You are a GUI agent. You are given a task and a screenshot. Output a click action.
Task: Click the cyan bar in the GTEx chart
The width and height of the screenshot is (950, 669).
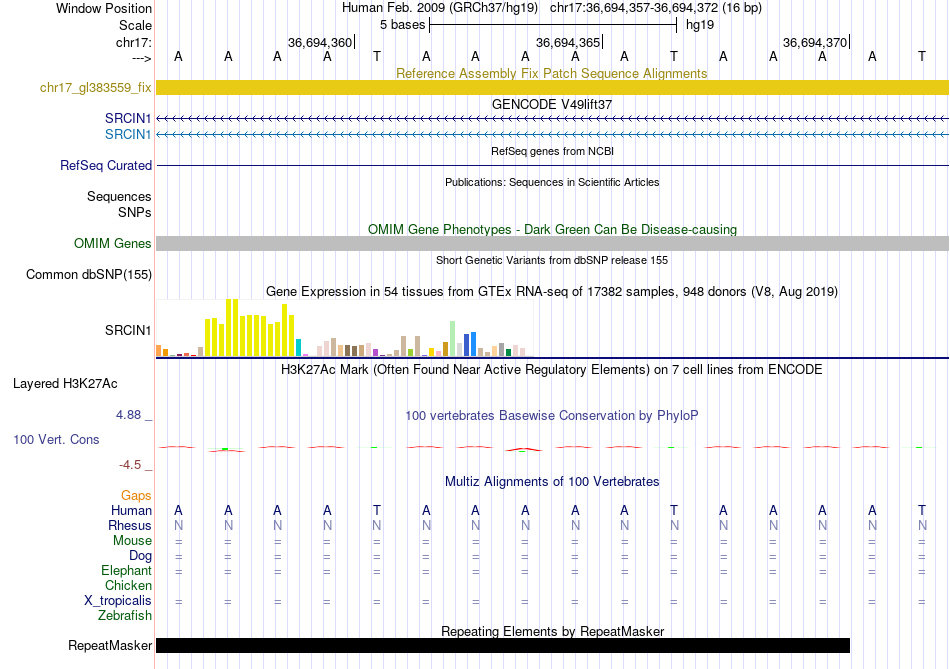pyautogui.click(x=298, y=348)
